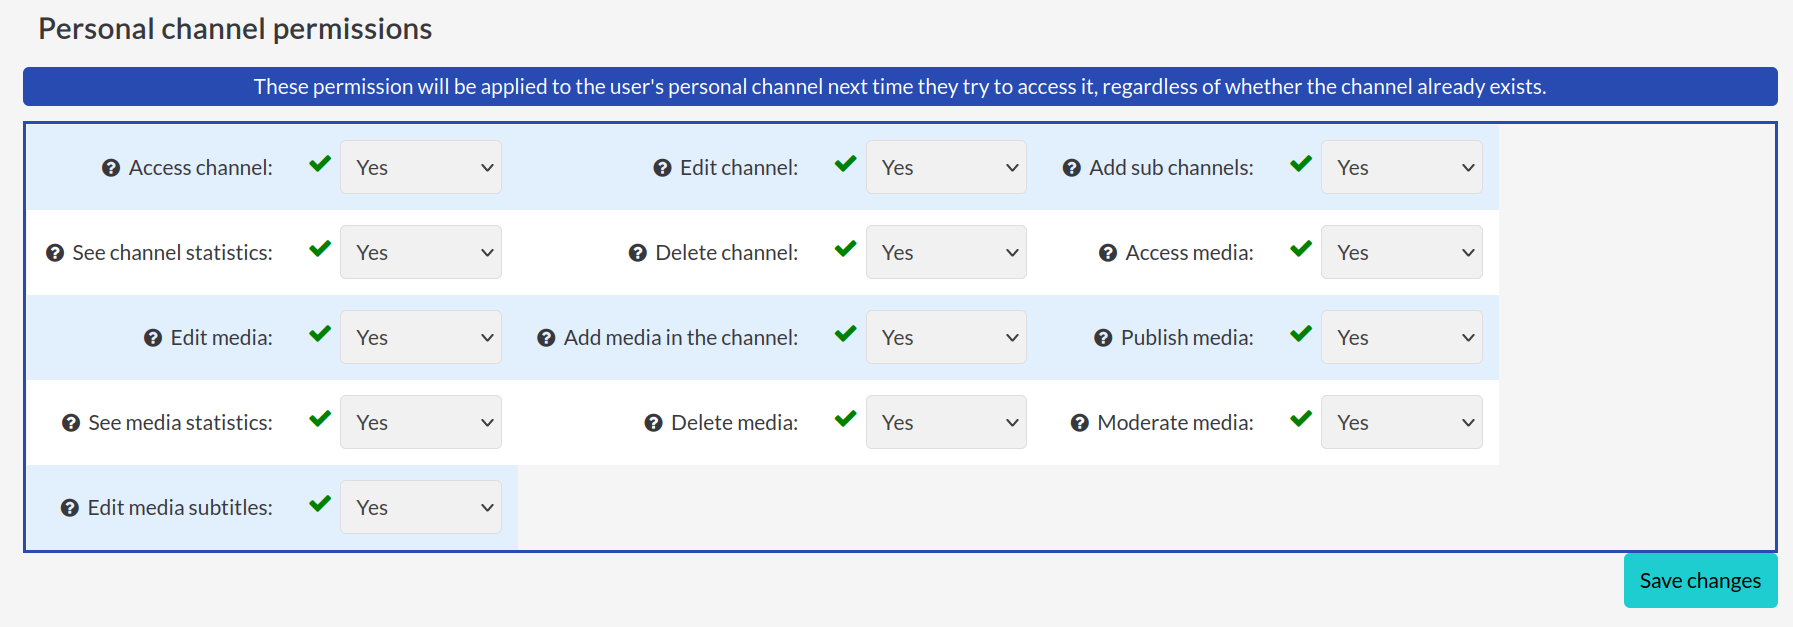Click the 'Publish media:' label
This screenshot has height=627, width=1793.
pos(1187,338)
